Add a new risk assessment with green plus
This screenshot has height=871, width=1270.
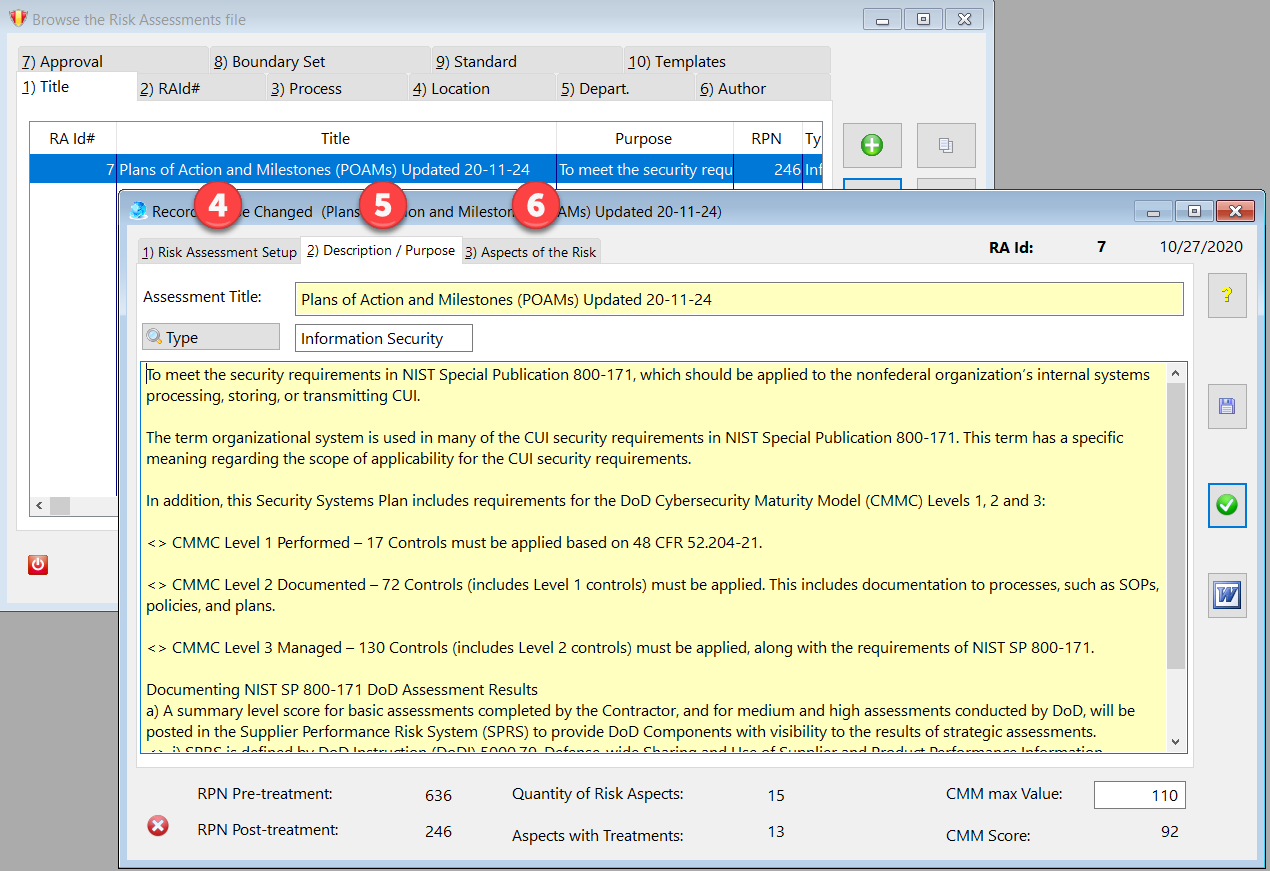tap(872, 145)
